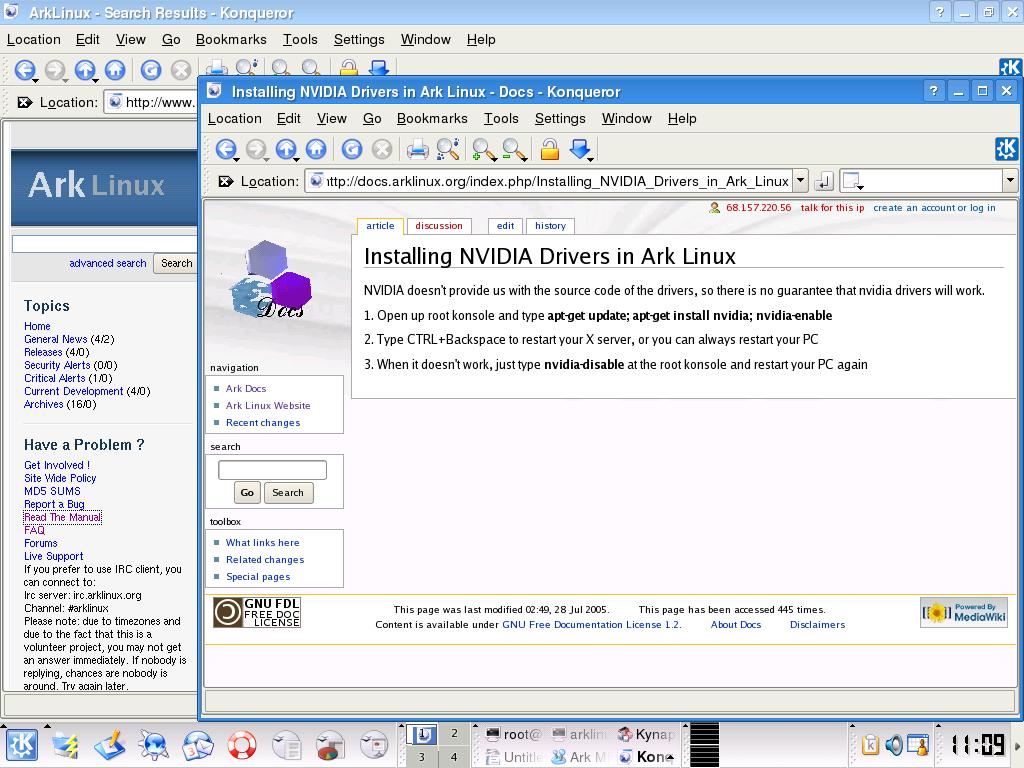
Task: Expand the search bar dropdown at far right
Action: click(x=1010, y=181)
